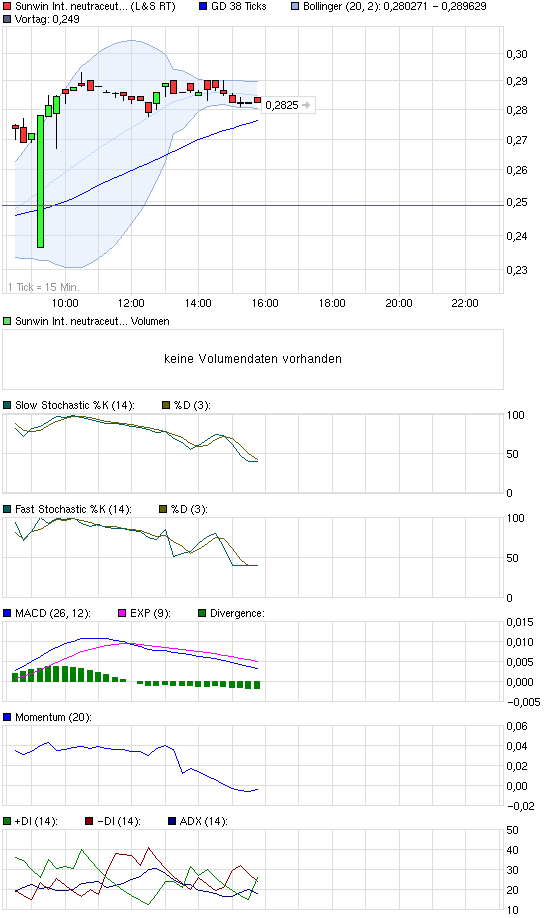Click the green +DI (14) swatch

coord(7,821)
